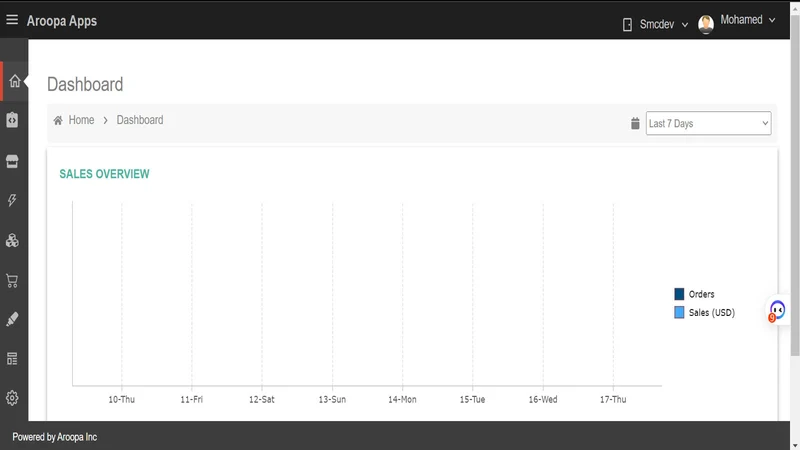Open the chat widget with notification badge
The height and width of the screenshot is (450, 800).
(x=777, y=310)
